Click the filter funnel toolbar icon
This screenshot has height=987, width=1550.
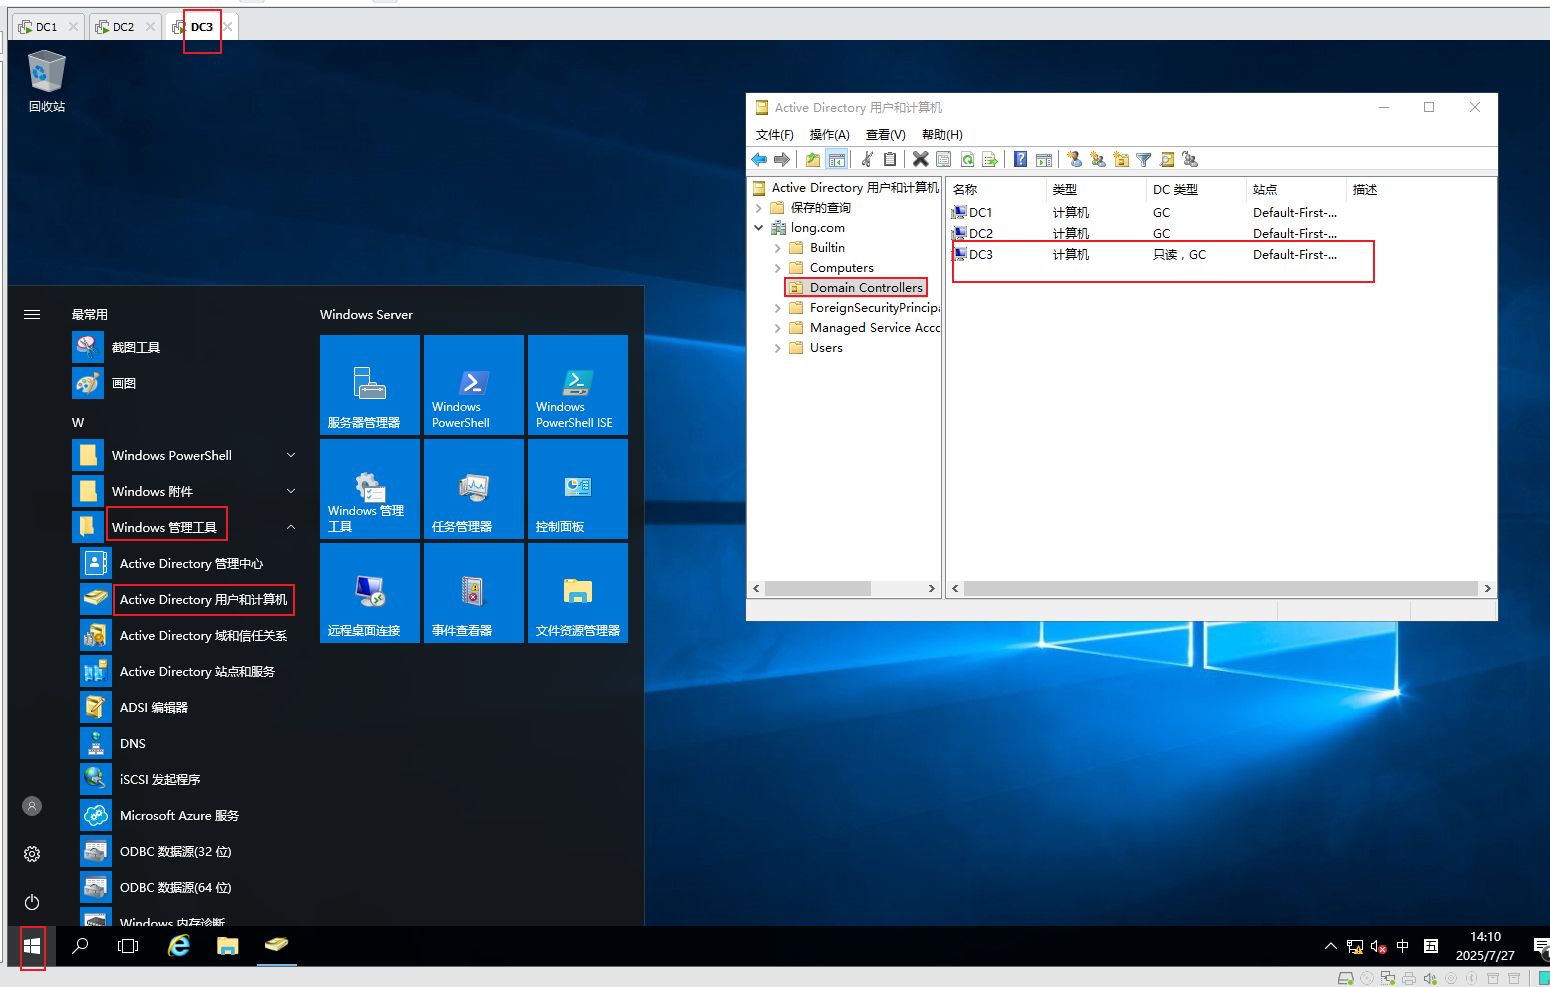pos(1144,159)
